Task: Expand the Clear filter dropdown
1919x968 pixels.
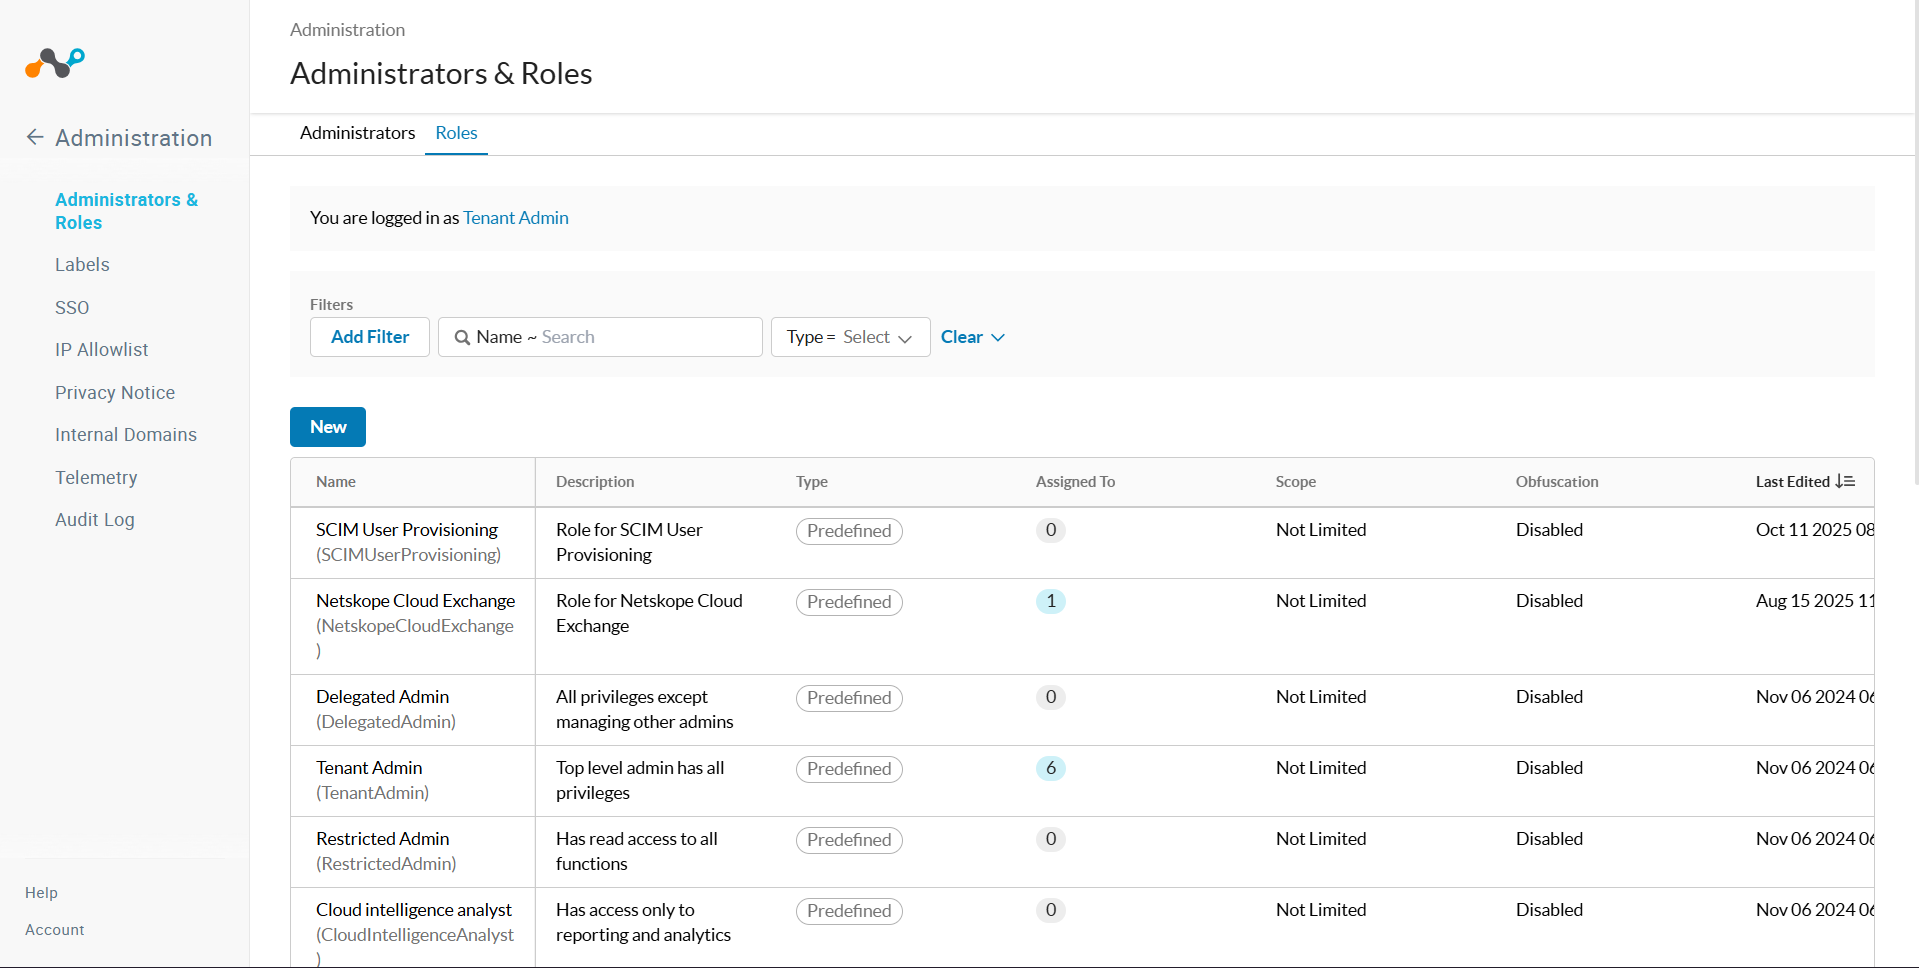Action: 972,337
